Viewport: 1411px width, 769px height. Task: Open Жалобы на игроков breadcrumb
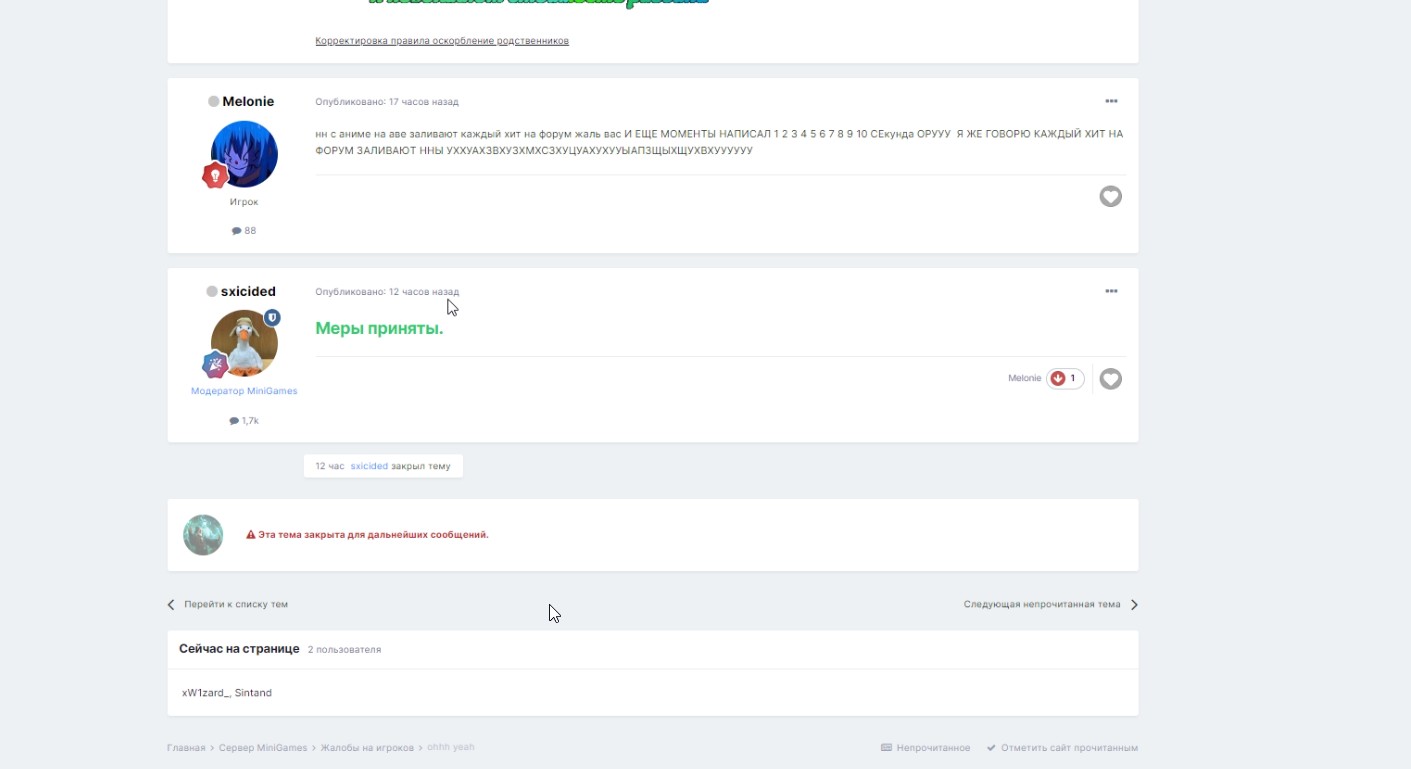pyautogui.click(x=366, y=748)
